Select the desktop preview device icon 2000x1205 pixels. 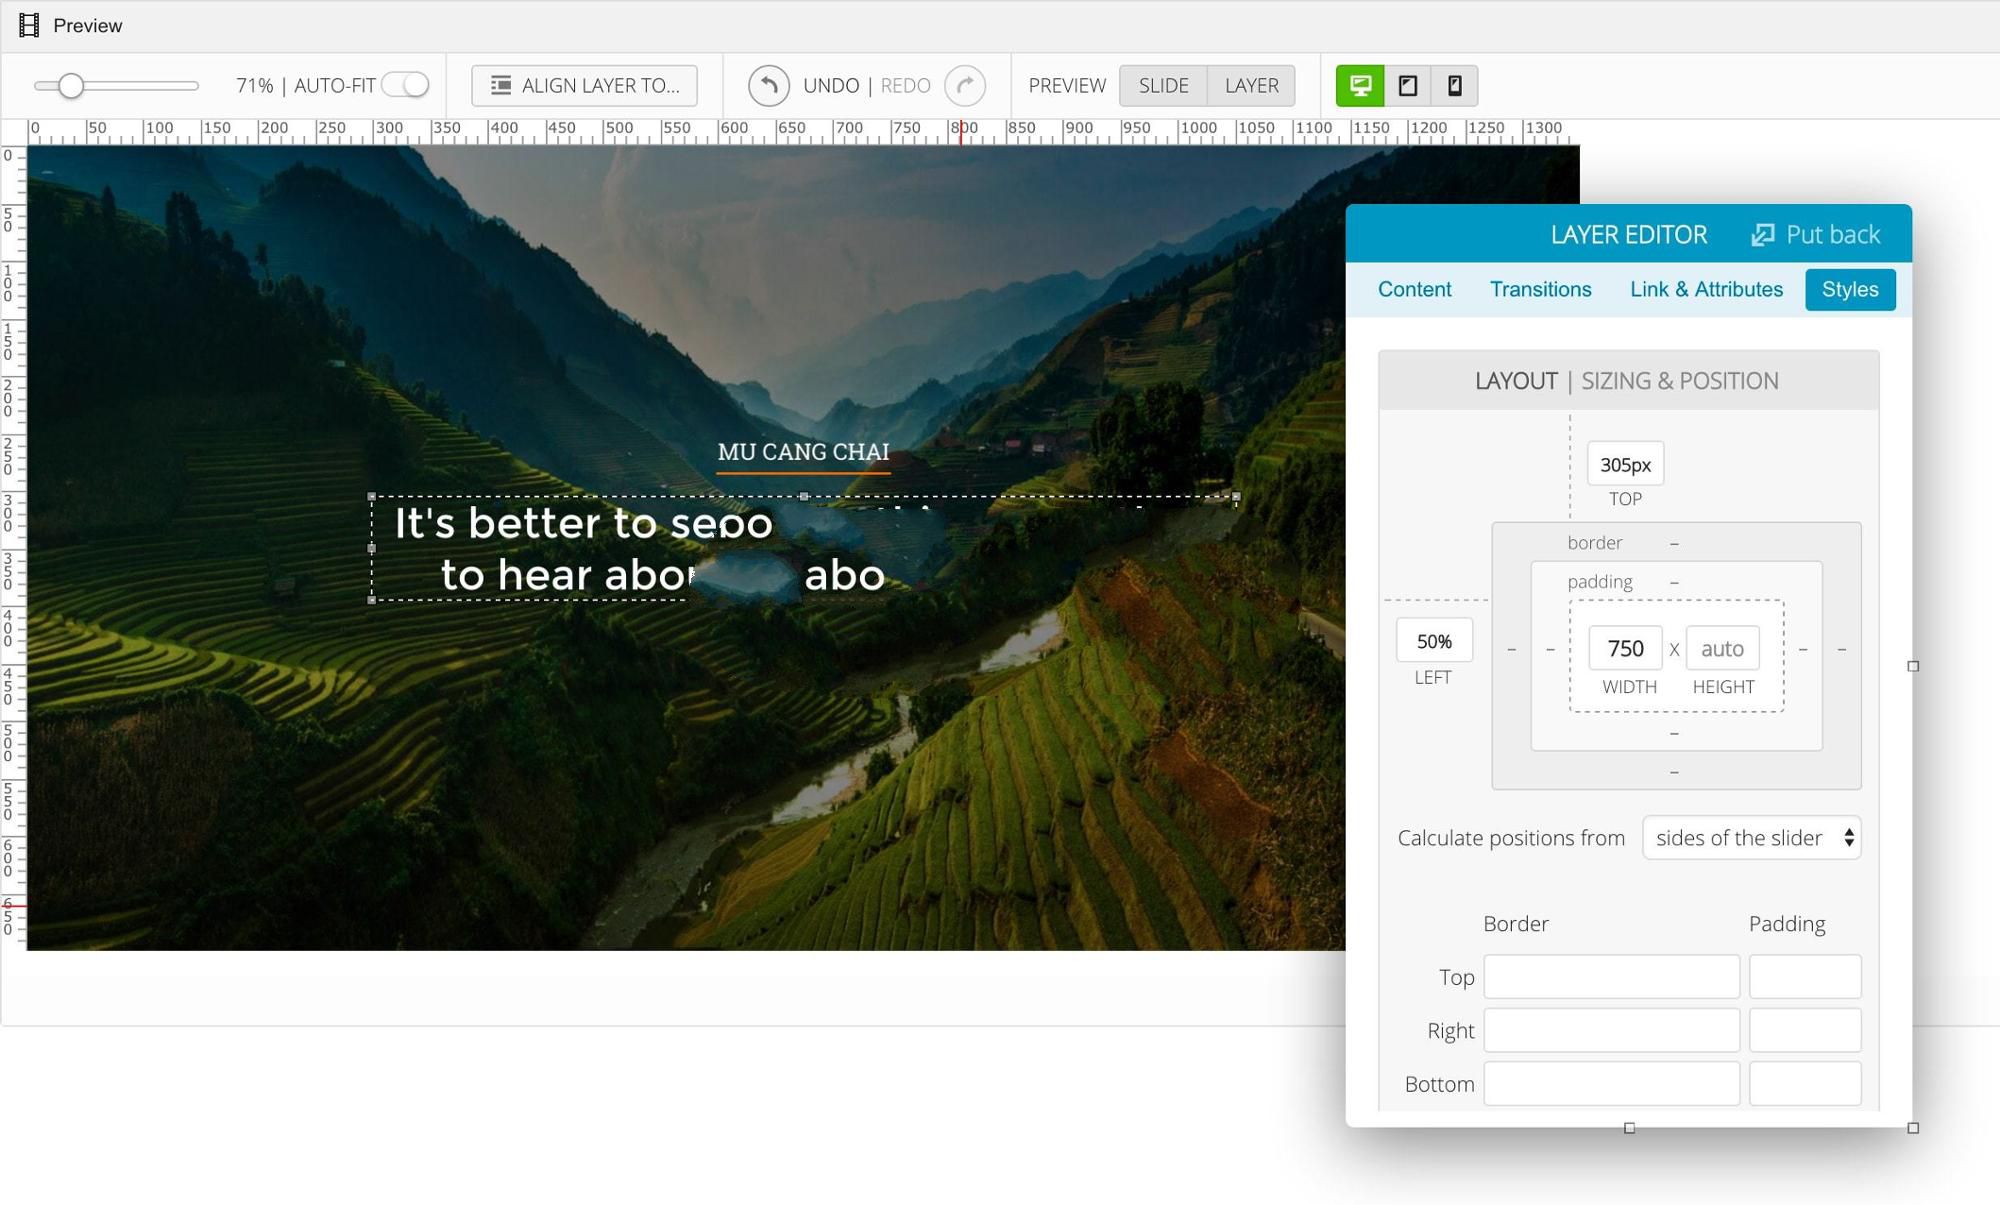(x=1360, y=86)
